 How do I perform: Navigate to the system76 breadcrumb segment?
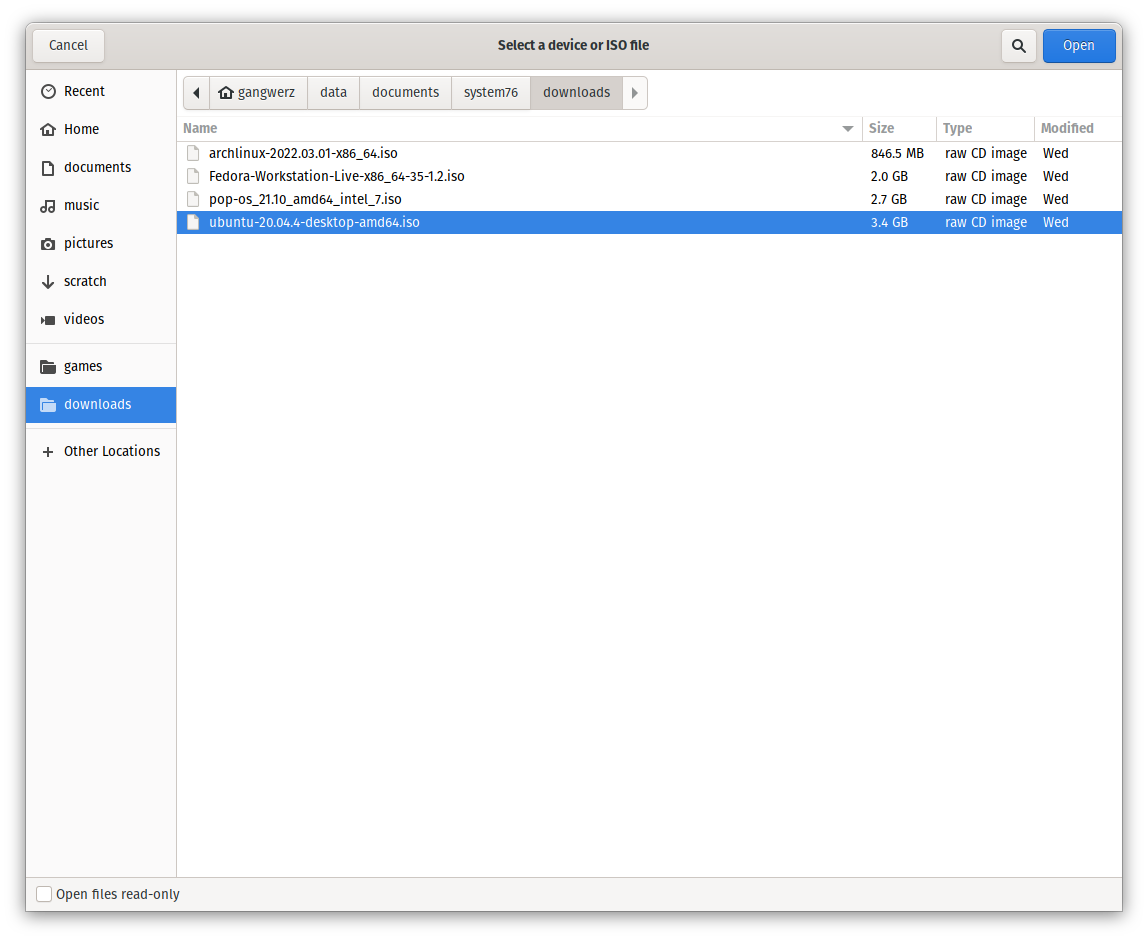490,92
